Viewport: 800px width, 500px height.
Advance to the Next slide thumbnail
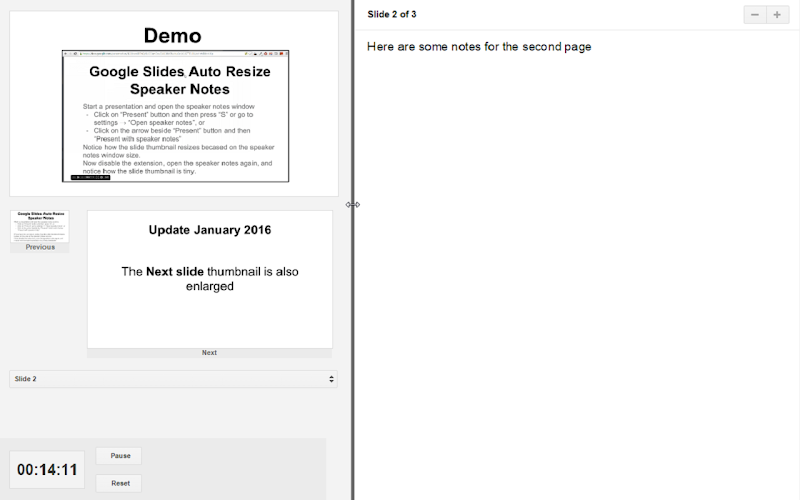tap(210, 279)
